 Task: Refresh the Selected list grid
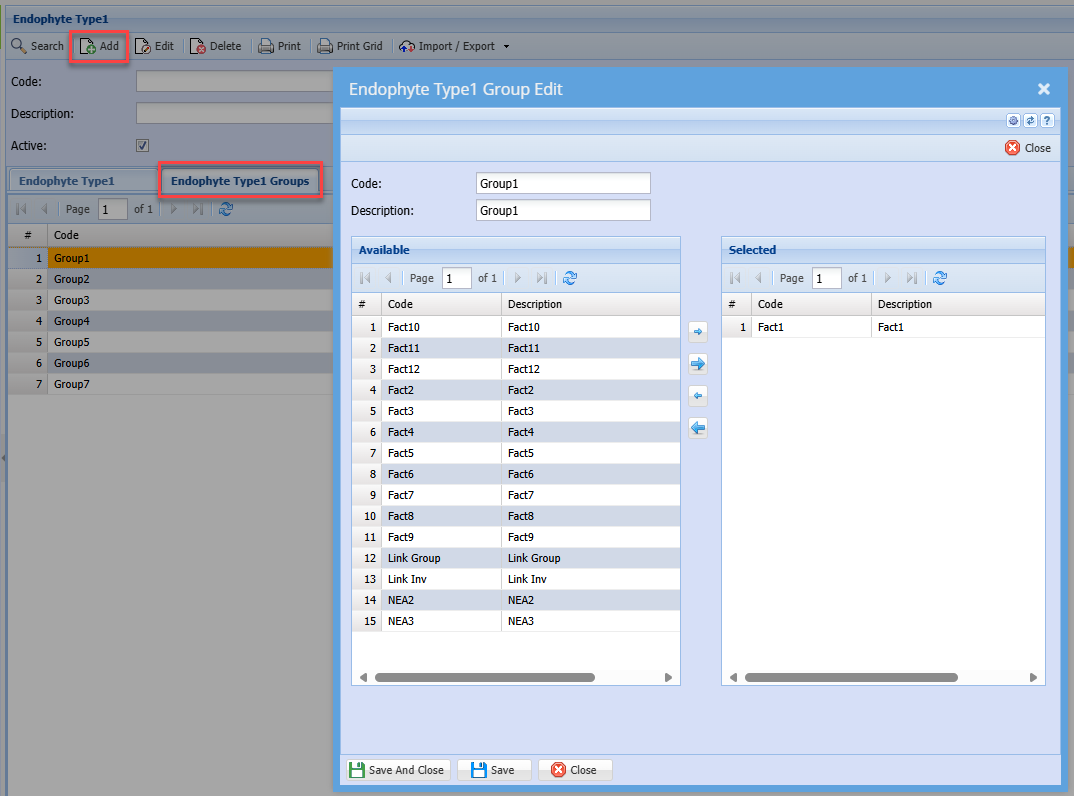tap(940, 278)
